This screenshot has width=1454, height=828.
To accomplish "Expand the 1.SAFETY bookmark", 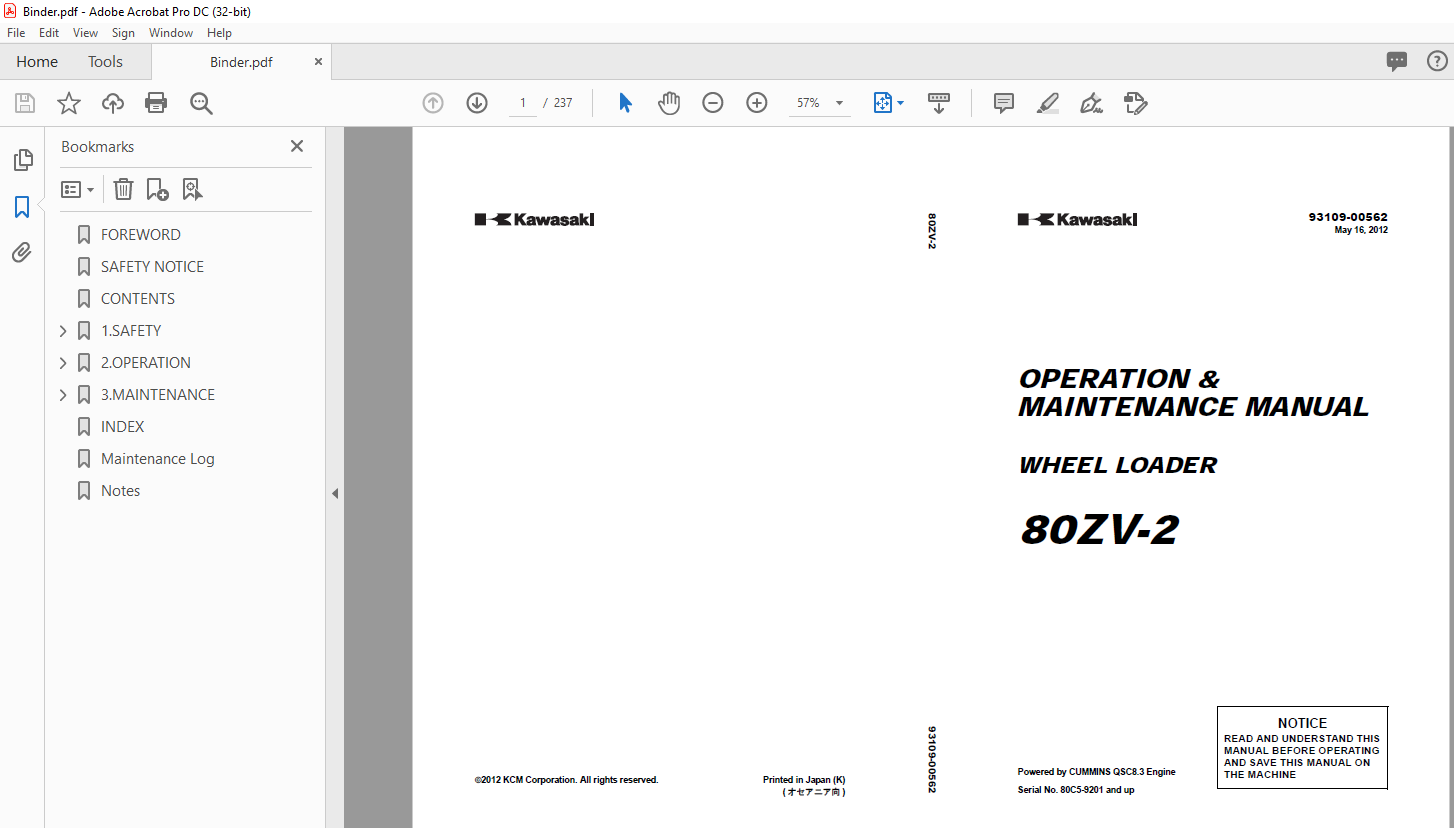I will (63, 331).
